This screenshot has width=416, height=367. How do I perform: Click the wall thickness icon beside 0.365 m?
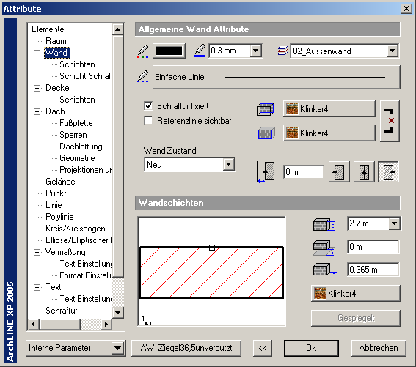(x=324, y=269)
